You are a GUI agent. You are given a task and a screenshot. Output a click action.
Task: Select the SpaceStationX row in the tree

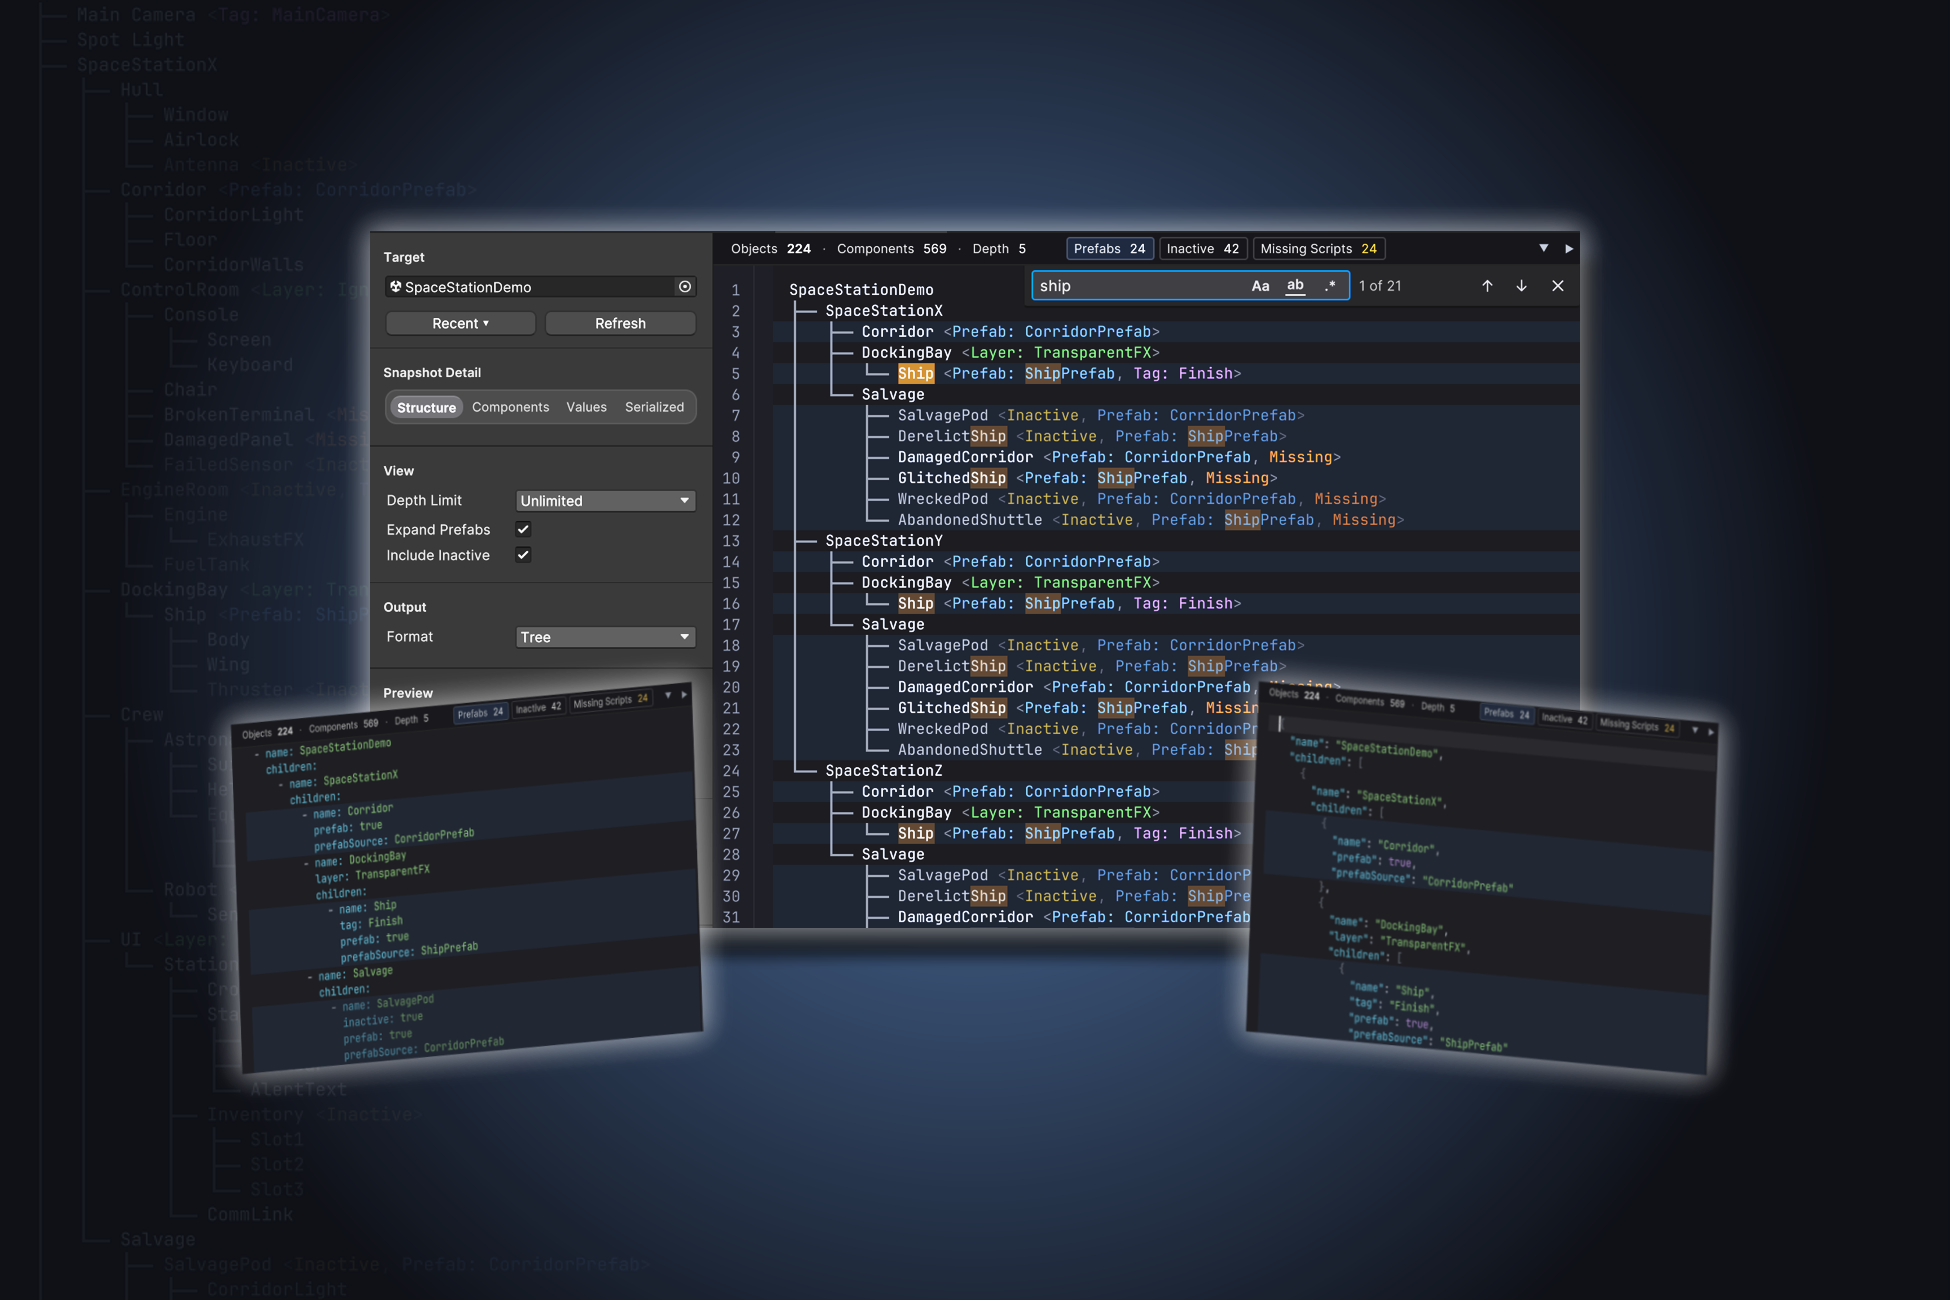pos(884,311)
